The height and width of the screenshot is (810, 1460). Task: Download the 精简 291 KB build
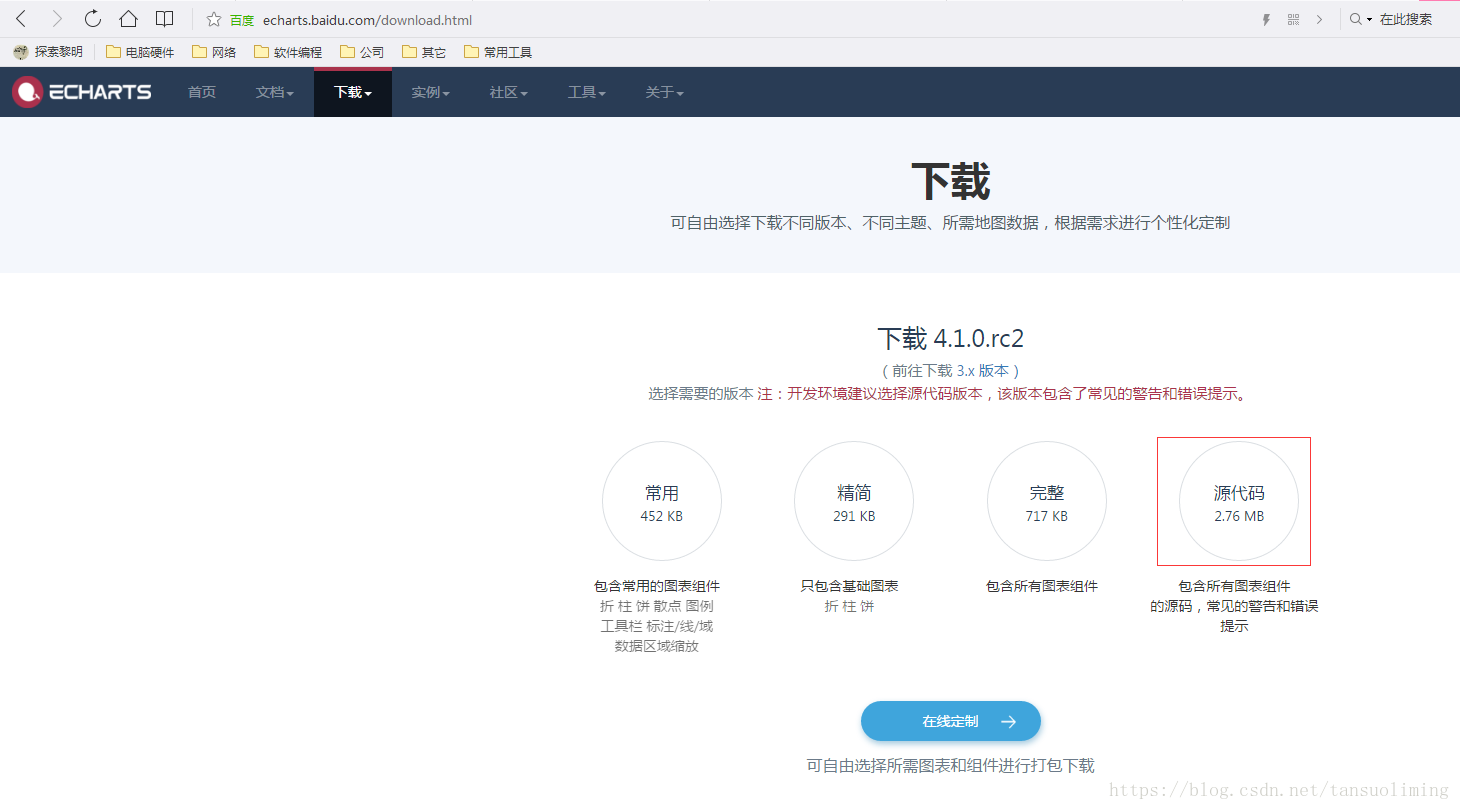[x=854, y=501]
